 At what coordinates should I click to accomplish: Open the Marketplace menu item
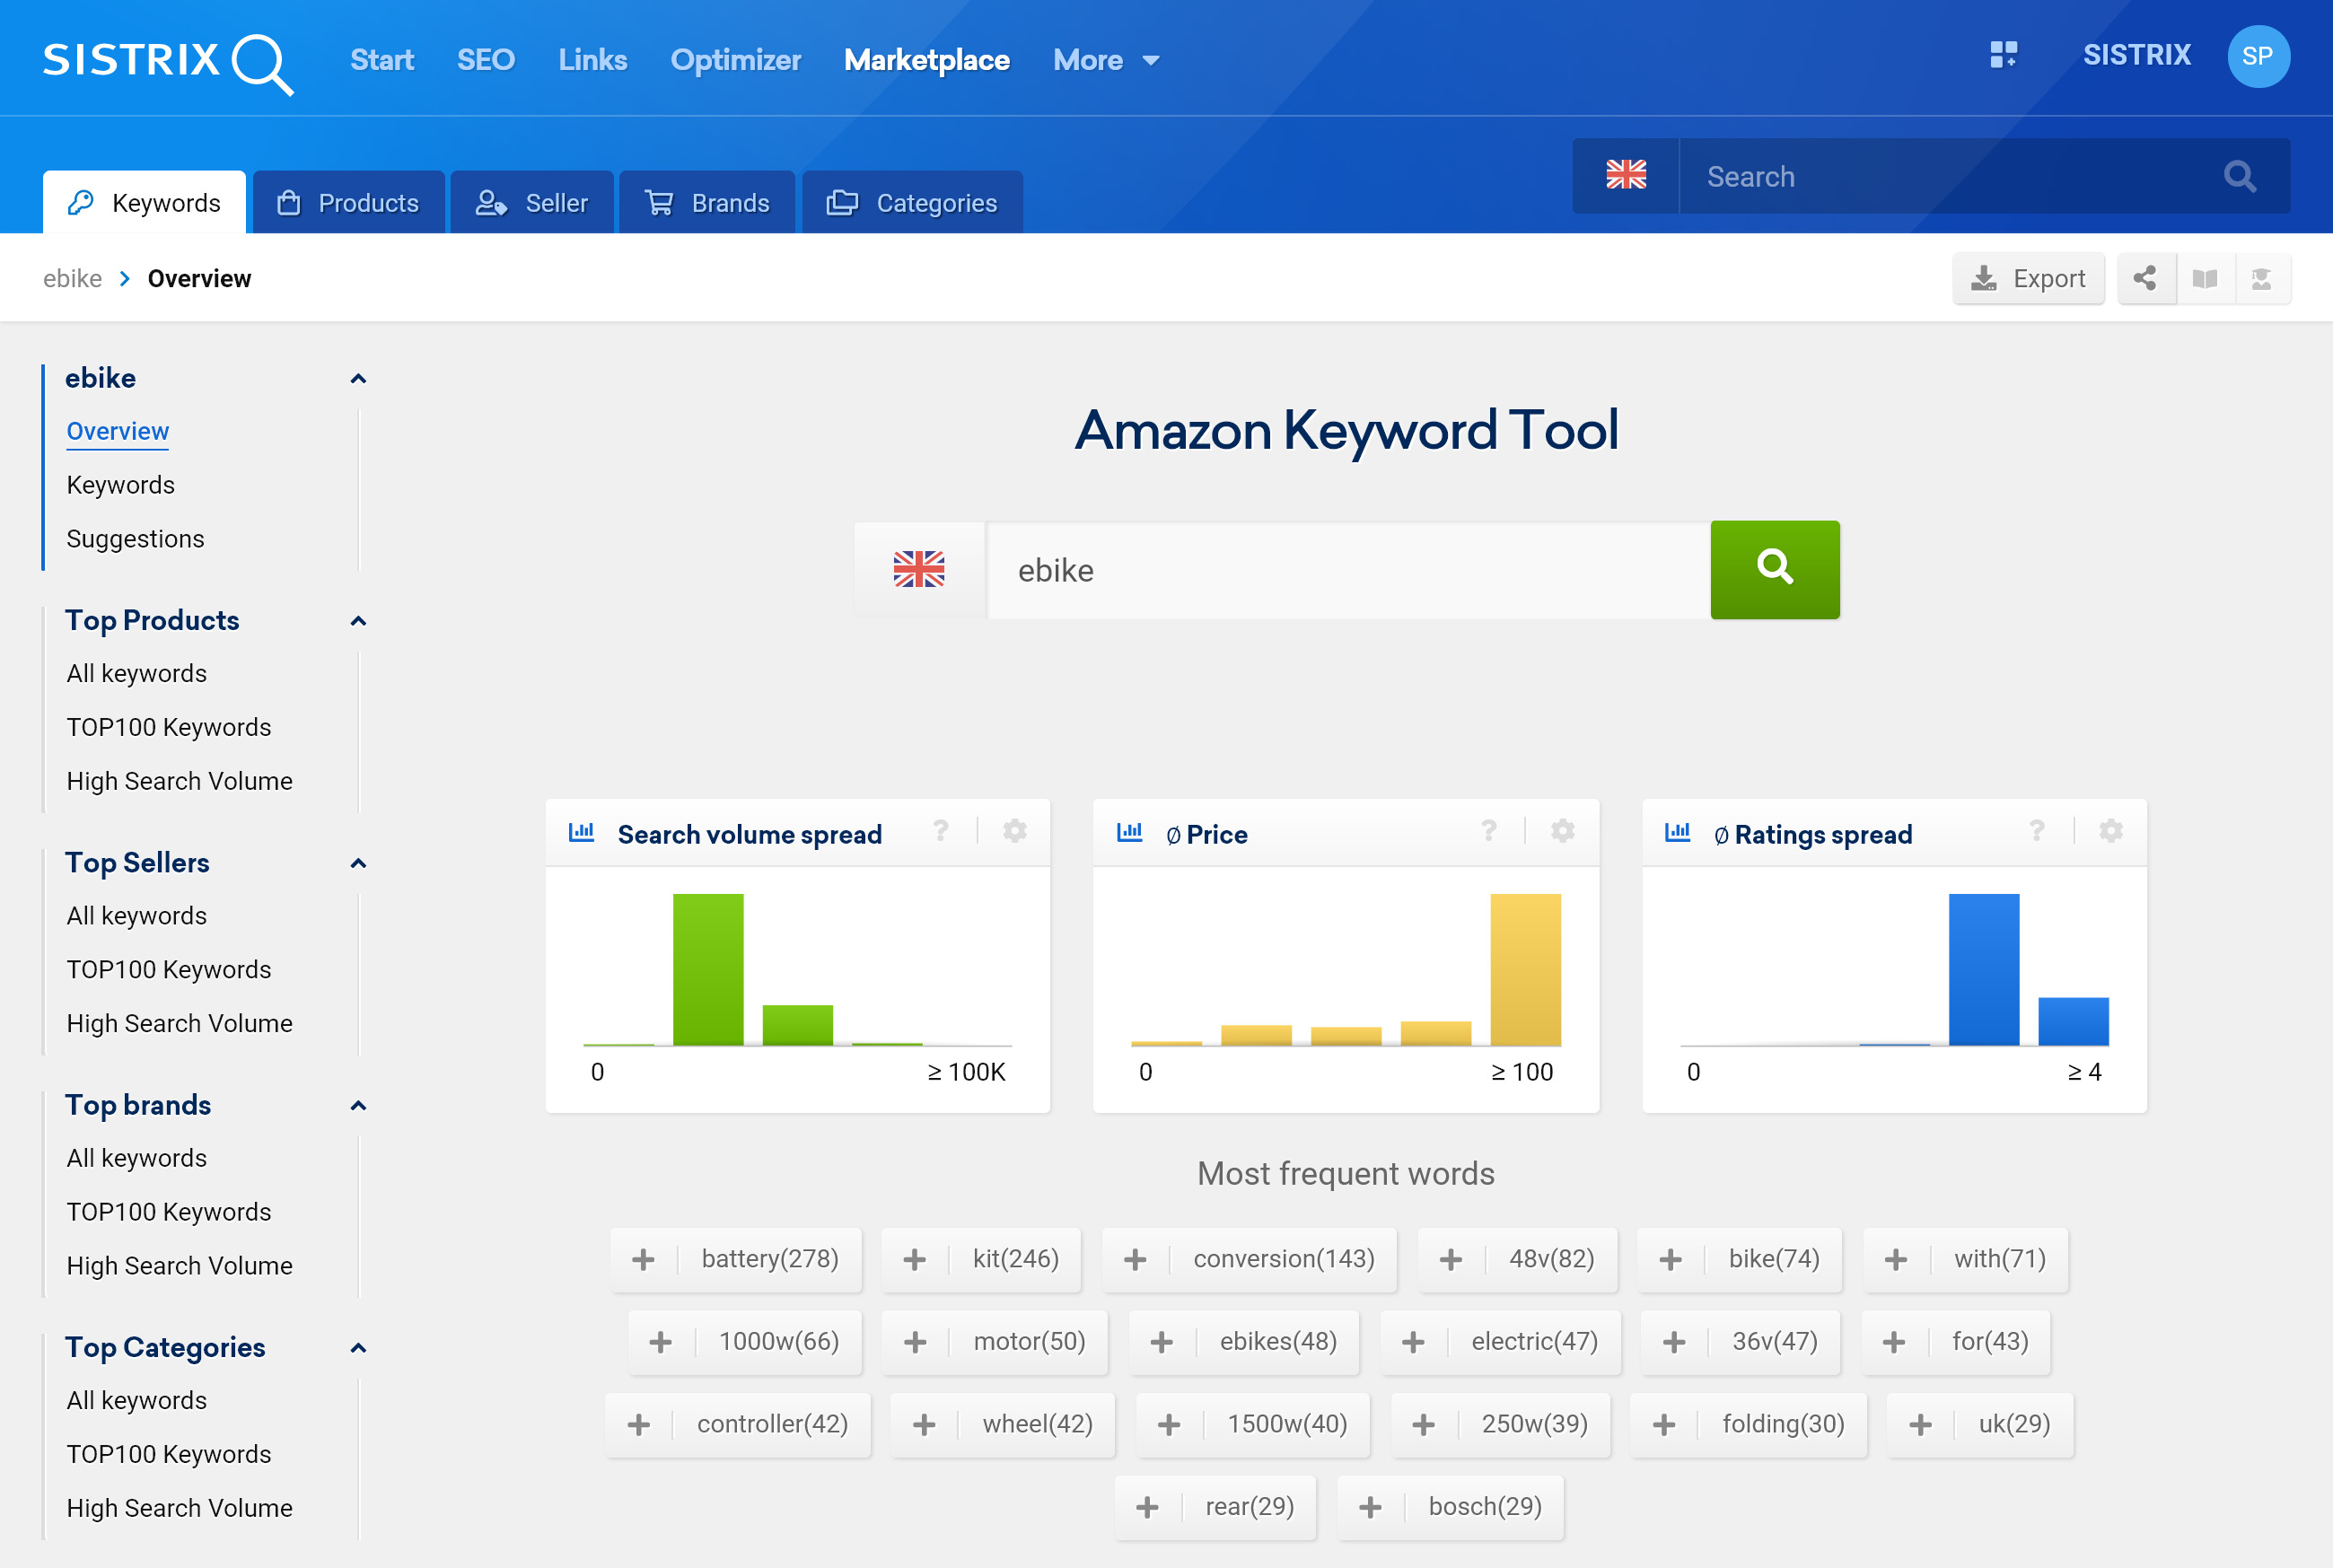pyautogui.click(x=926, y=60)
